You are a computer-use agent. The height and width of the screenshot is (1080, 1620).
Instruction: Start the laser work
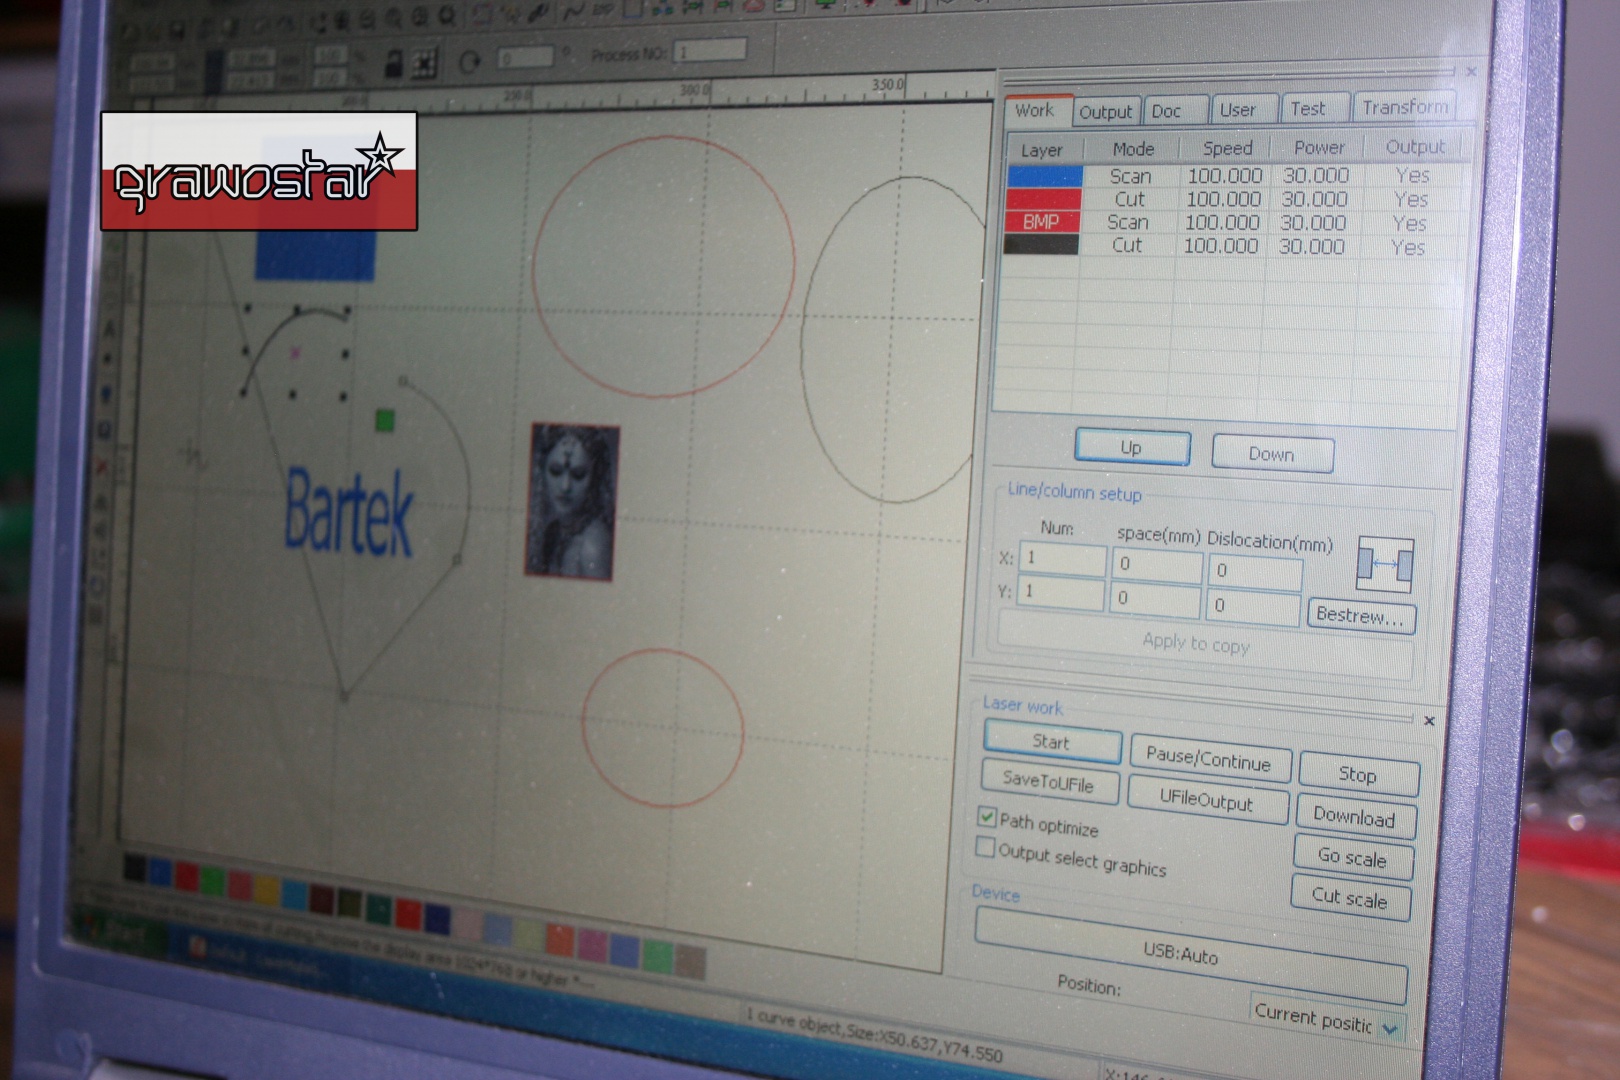point(1052,742)
